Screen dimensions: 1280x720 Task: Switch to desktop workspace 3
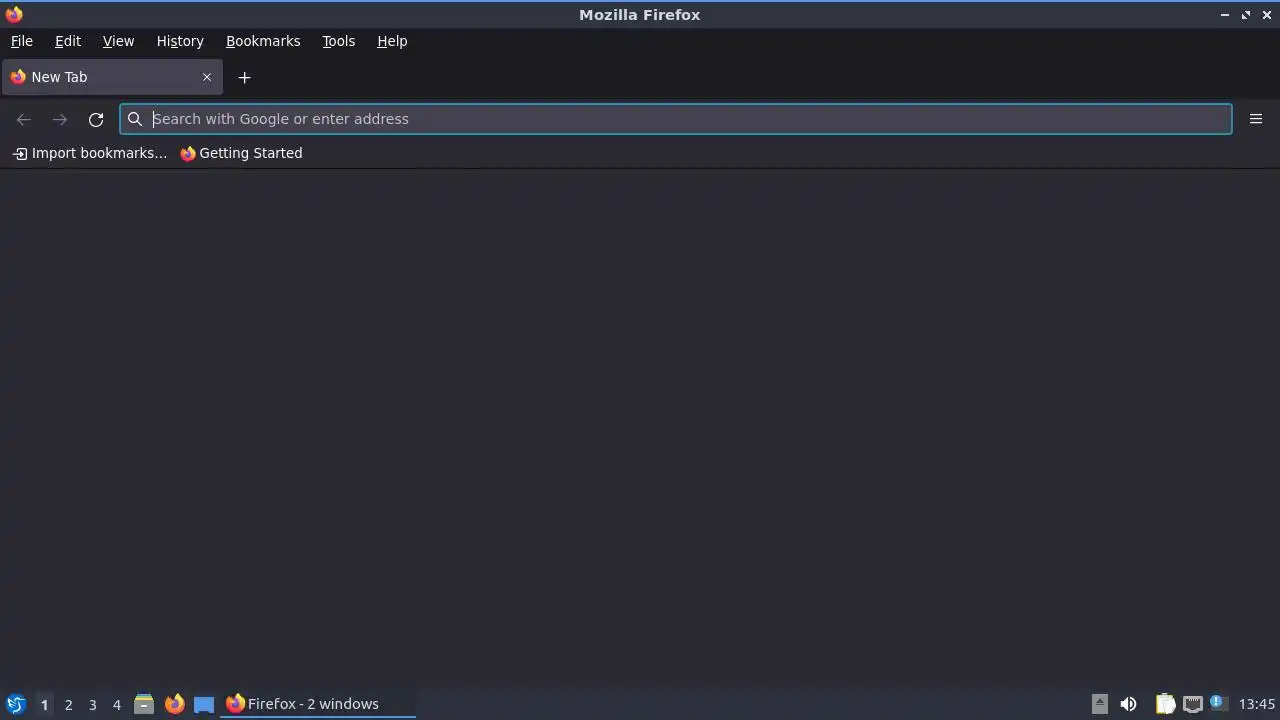point(92,704)
